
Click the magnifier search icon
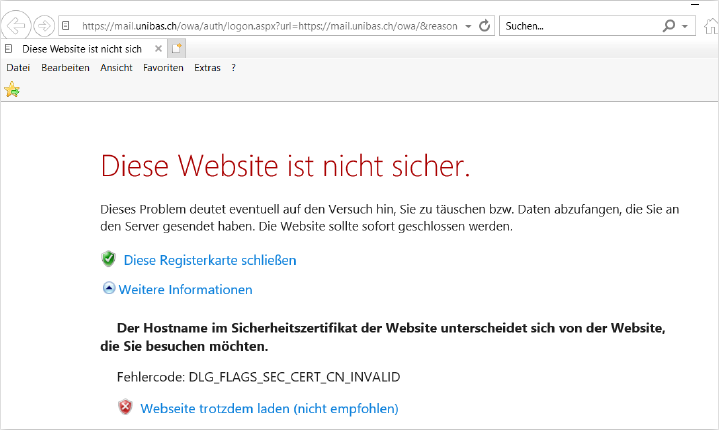tap(670, 25)
